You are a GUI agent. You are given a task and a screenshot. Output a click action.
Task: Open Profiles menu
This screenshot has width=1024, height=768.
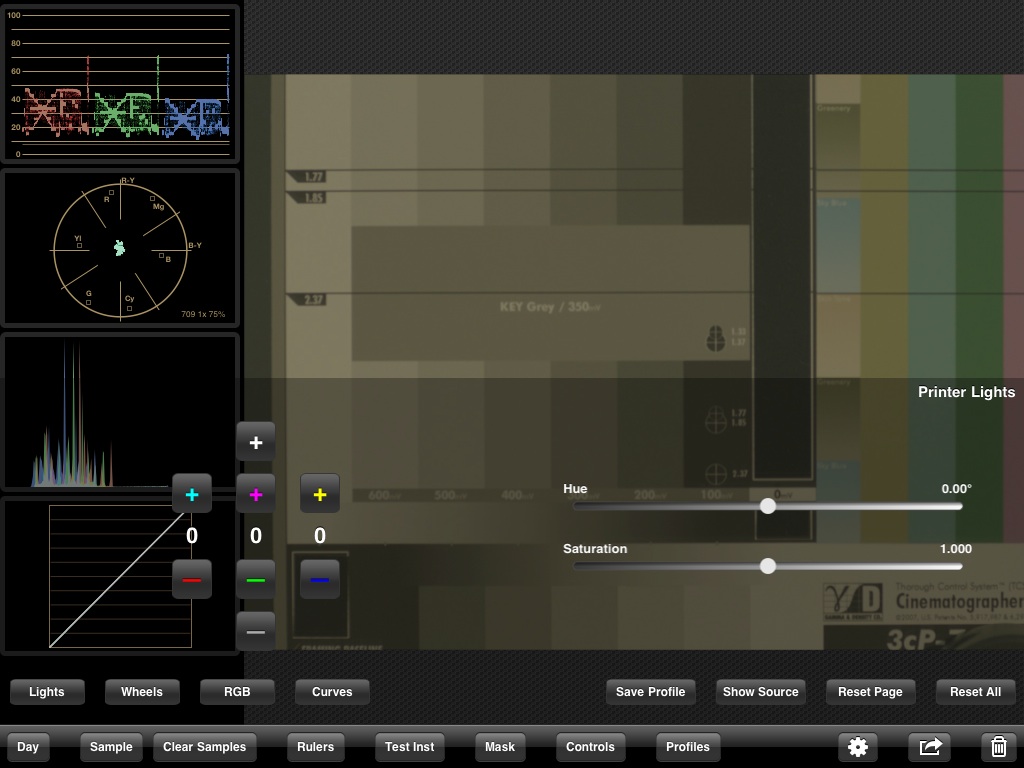(x=688, y=746)
